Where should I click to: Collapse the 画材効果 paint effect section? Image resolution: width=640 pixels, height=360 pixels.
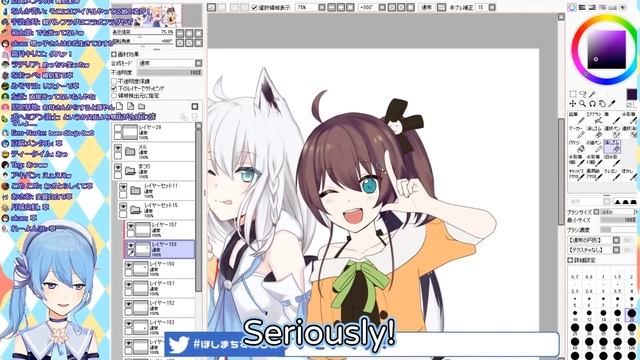tap(114, 54)
